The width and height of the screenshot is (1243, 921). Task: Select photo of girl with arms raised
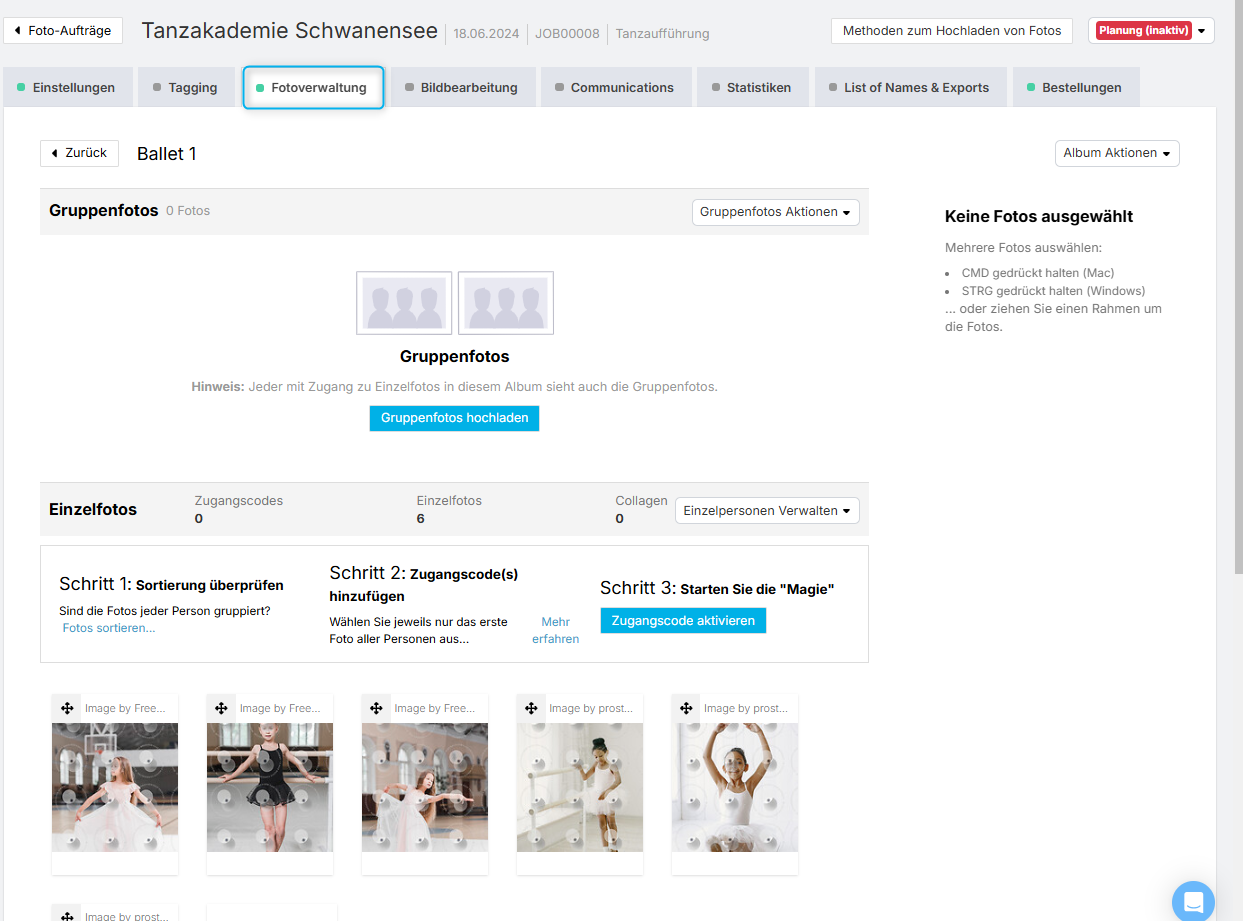tap(735, 787)
